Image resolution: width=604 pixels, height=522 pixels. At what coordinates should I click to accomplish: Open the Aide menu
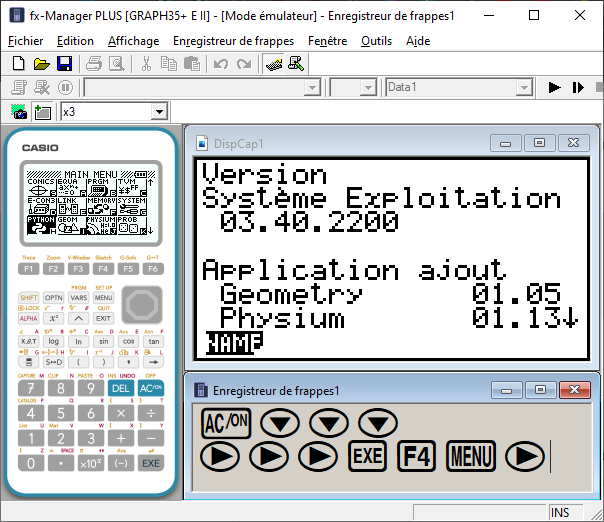[418, 41]
